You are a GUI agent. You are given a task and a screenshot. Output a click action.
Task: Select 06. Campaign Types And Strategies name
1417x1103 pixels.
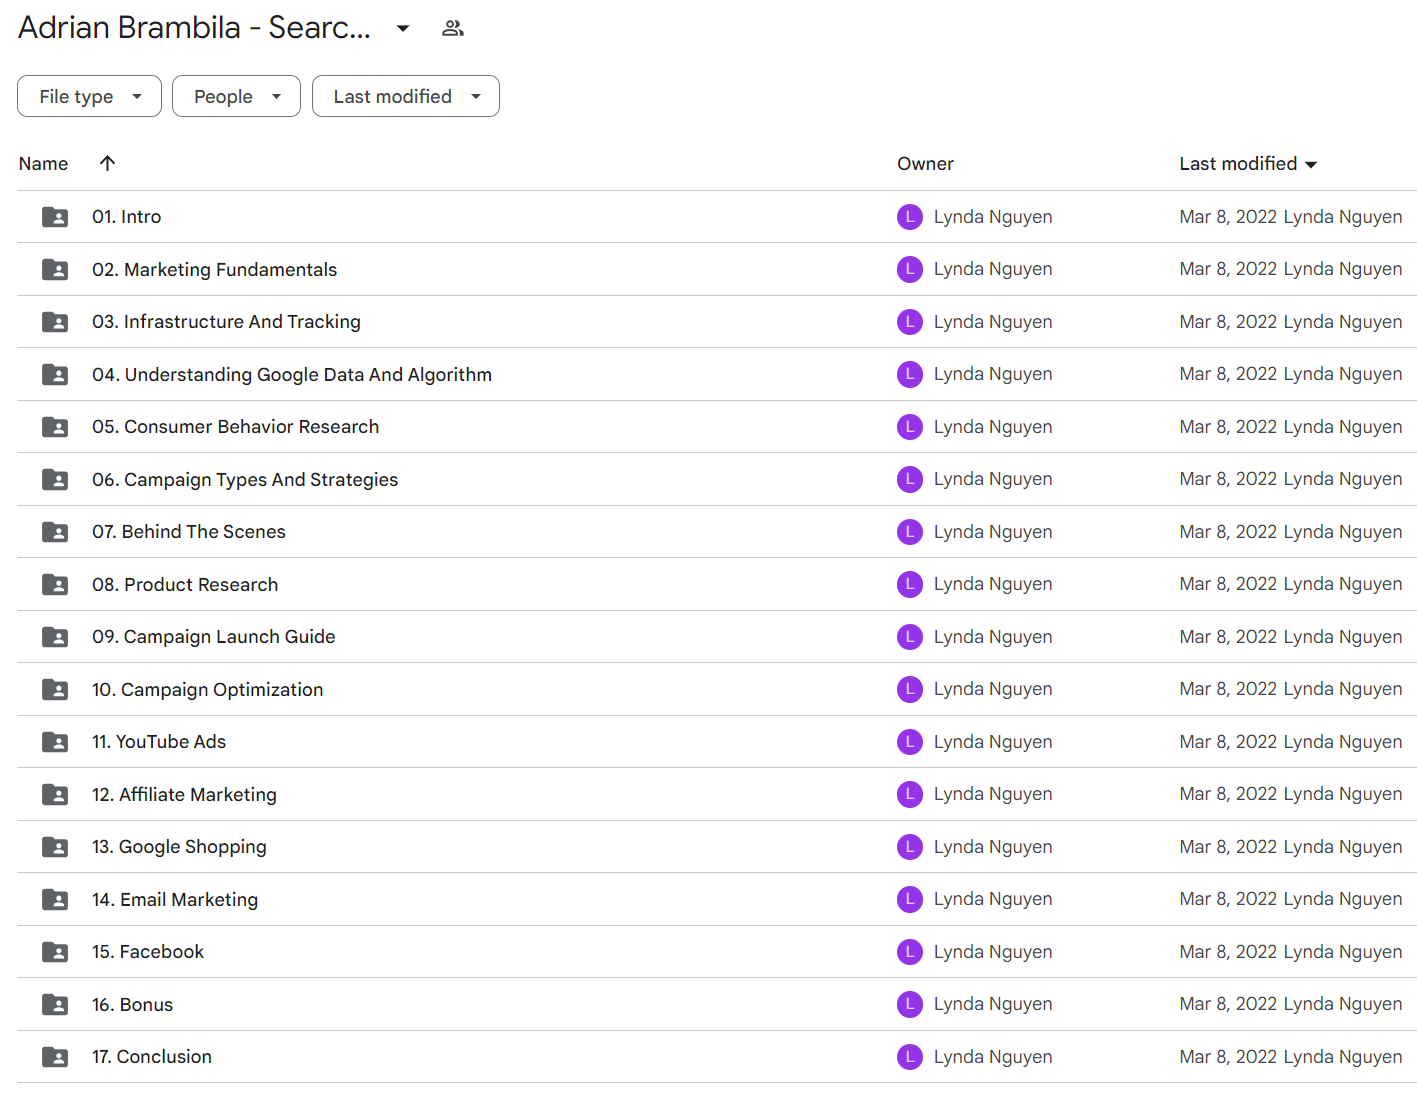245,480
